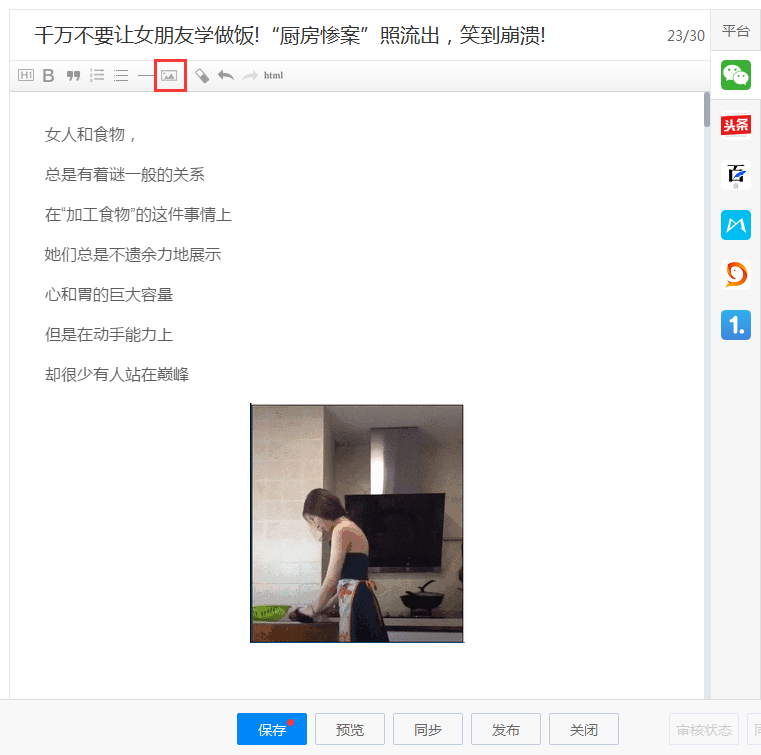Viewport: 761px width, 755px height.
Task: Create an ordered numbered list
Action: (97, 75)
